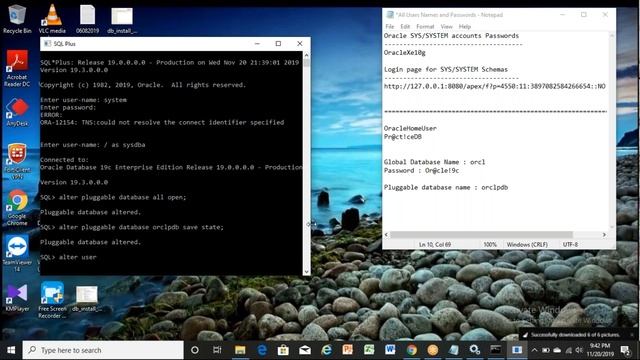Click the ORA-12154 error line
640x360 pixels.
pos(162,122)
